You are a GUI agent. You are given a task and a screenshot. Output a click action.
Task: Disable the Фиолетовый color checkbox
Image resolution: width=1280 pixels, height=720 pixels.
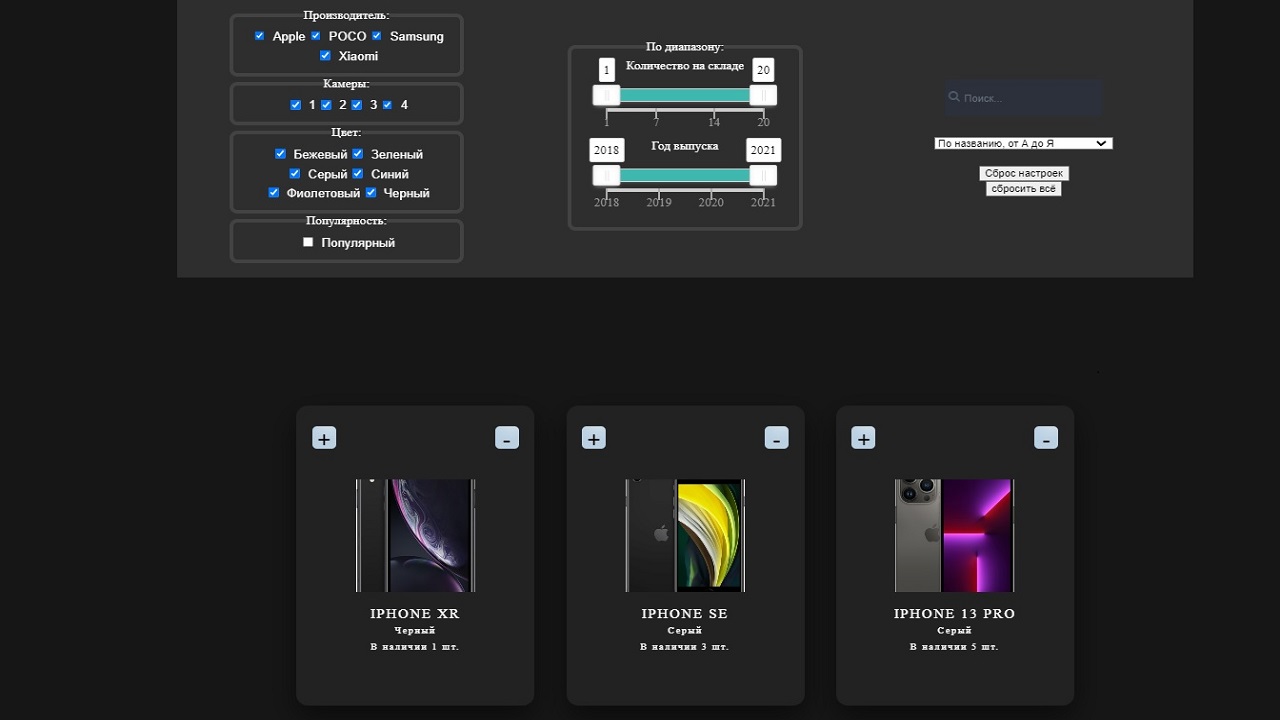[274, 193]
